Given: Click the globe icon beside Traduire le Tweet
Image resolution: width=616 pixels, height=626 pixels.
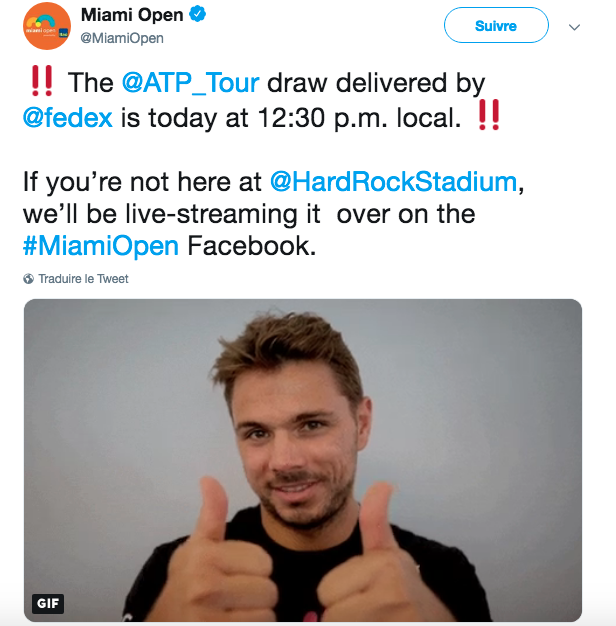Looking at the screenshot, I should coord(28,279).
